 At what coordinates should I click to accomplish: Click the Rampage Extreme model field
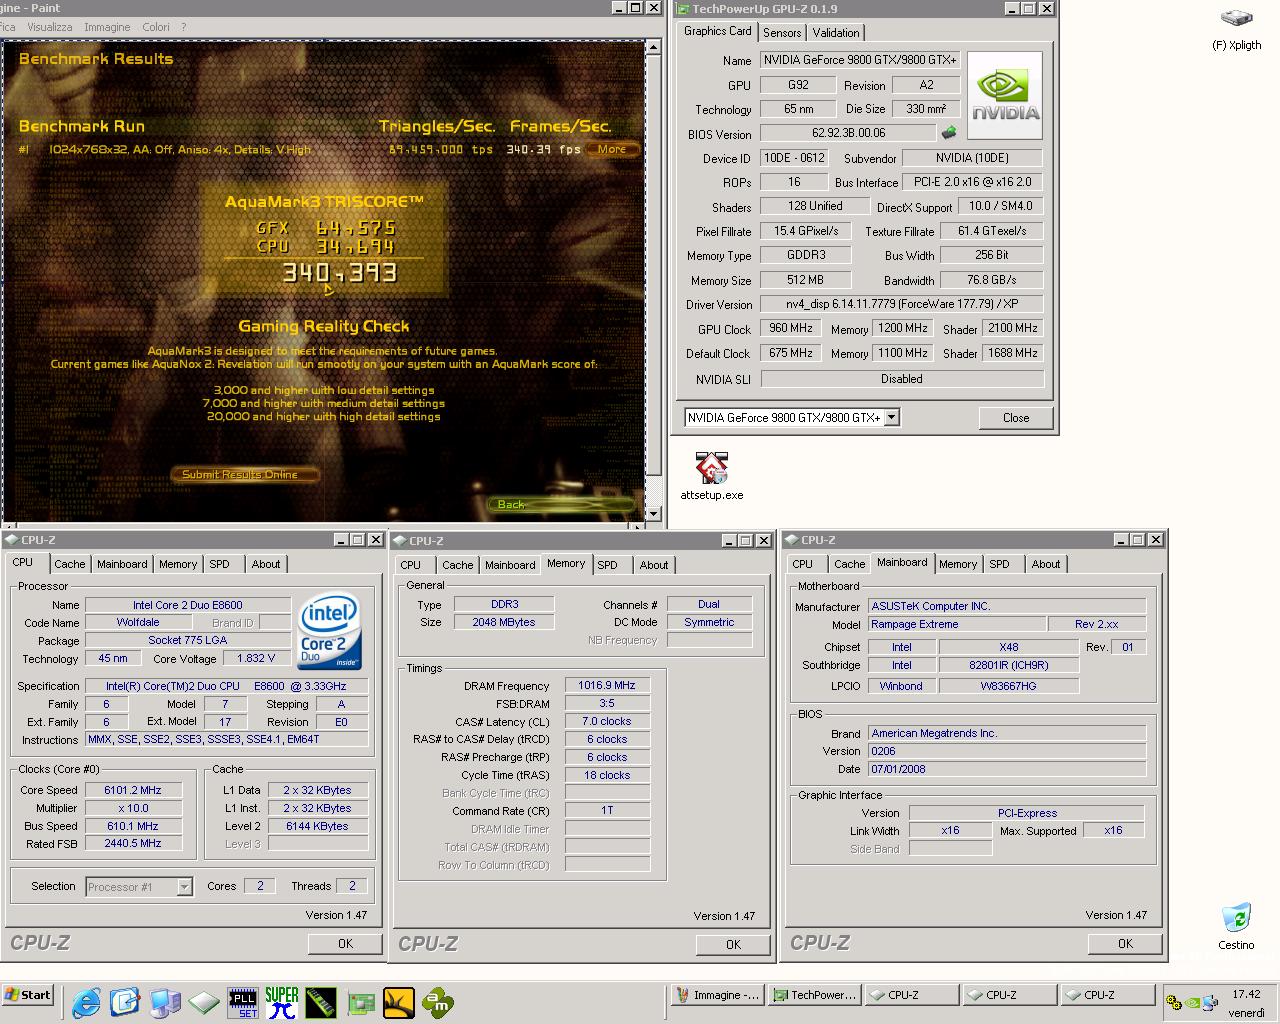tap(957, 624)
